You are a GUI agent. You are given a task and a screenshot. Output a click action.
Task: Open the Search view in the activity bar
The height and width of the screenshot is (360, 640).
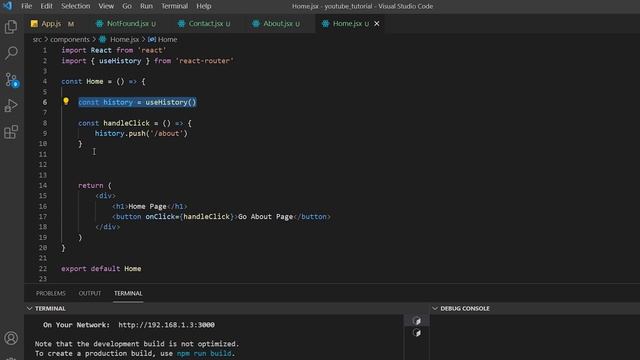[11, 53]
